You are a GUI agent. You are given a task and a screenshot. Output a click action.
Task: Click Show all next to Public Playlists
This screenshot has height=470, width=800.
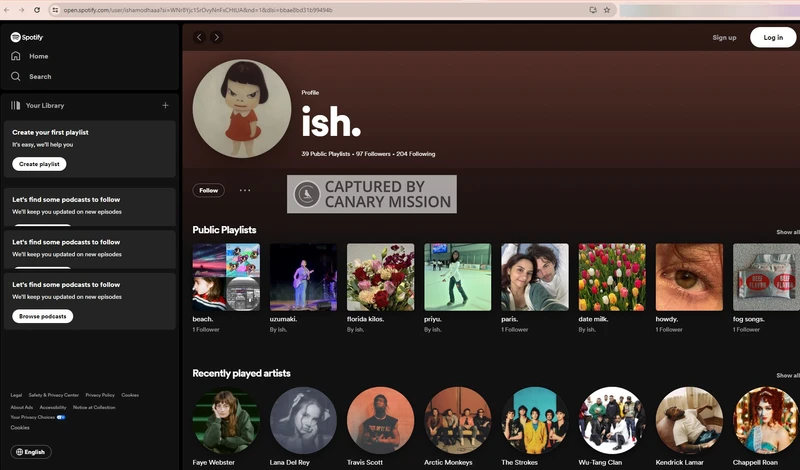pos(788,232)
